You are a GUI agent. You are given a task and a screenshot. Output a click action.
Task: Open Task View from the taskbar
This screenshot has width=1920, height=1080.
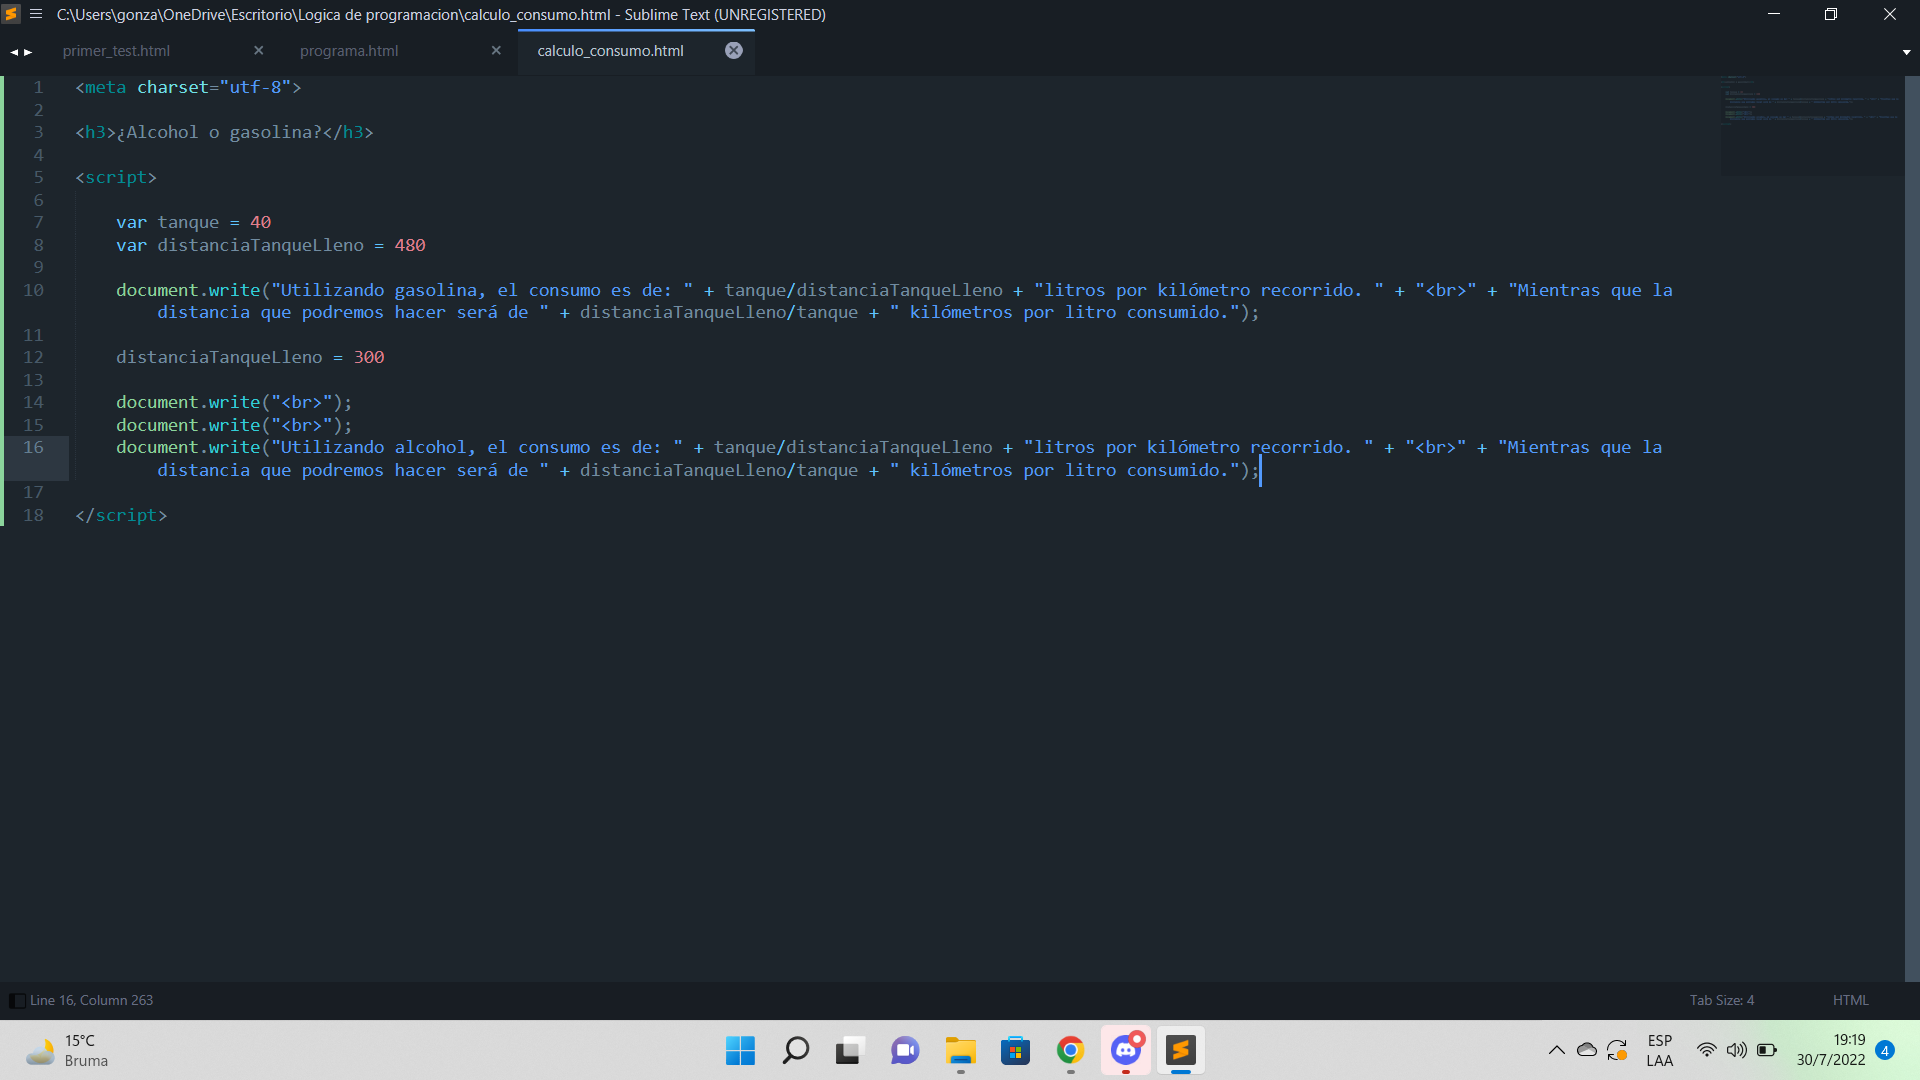point(849,1050)
